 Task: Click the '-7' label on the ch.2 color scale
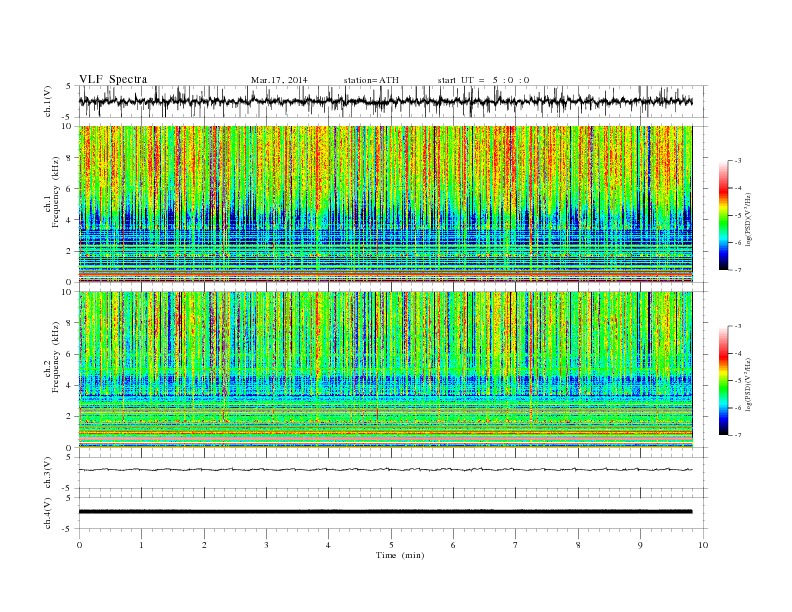click(738, 435)
